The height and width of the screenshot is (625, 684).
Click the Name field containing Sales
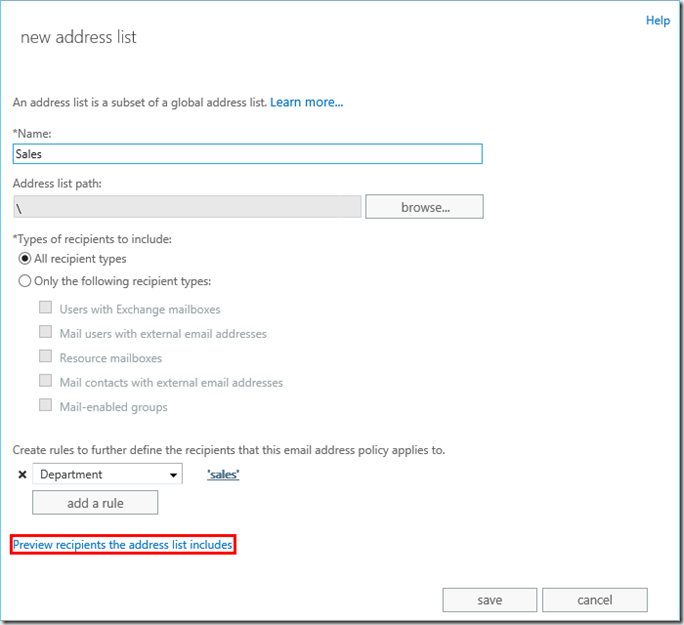(x=247, y=154)
